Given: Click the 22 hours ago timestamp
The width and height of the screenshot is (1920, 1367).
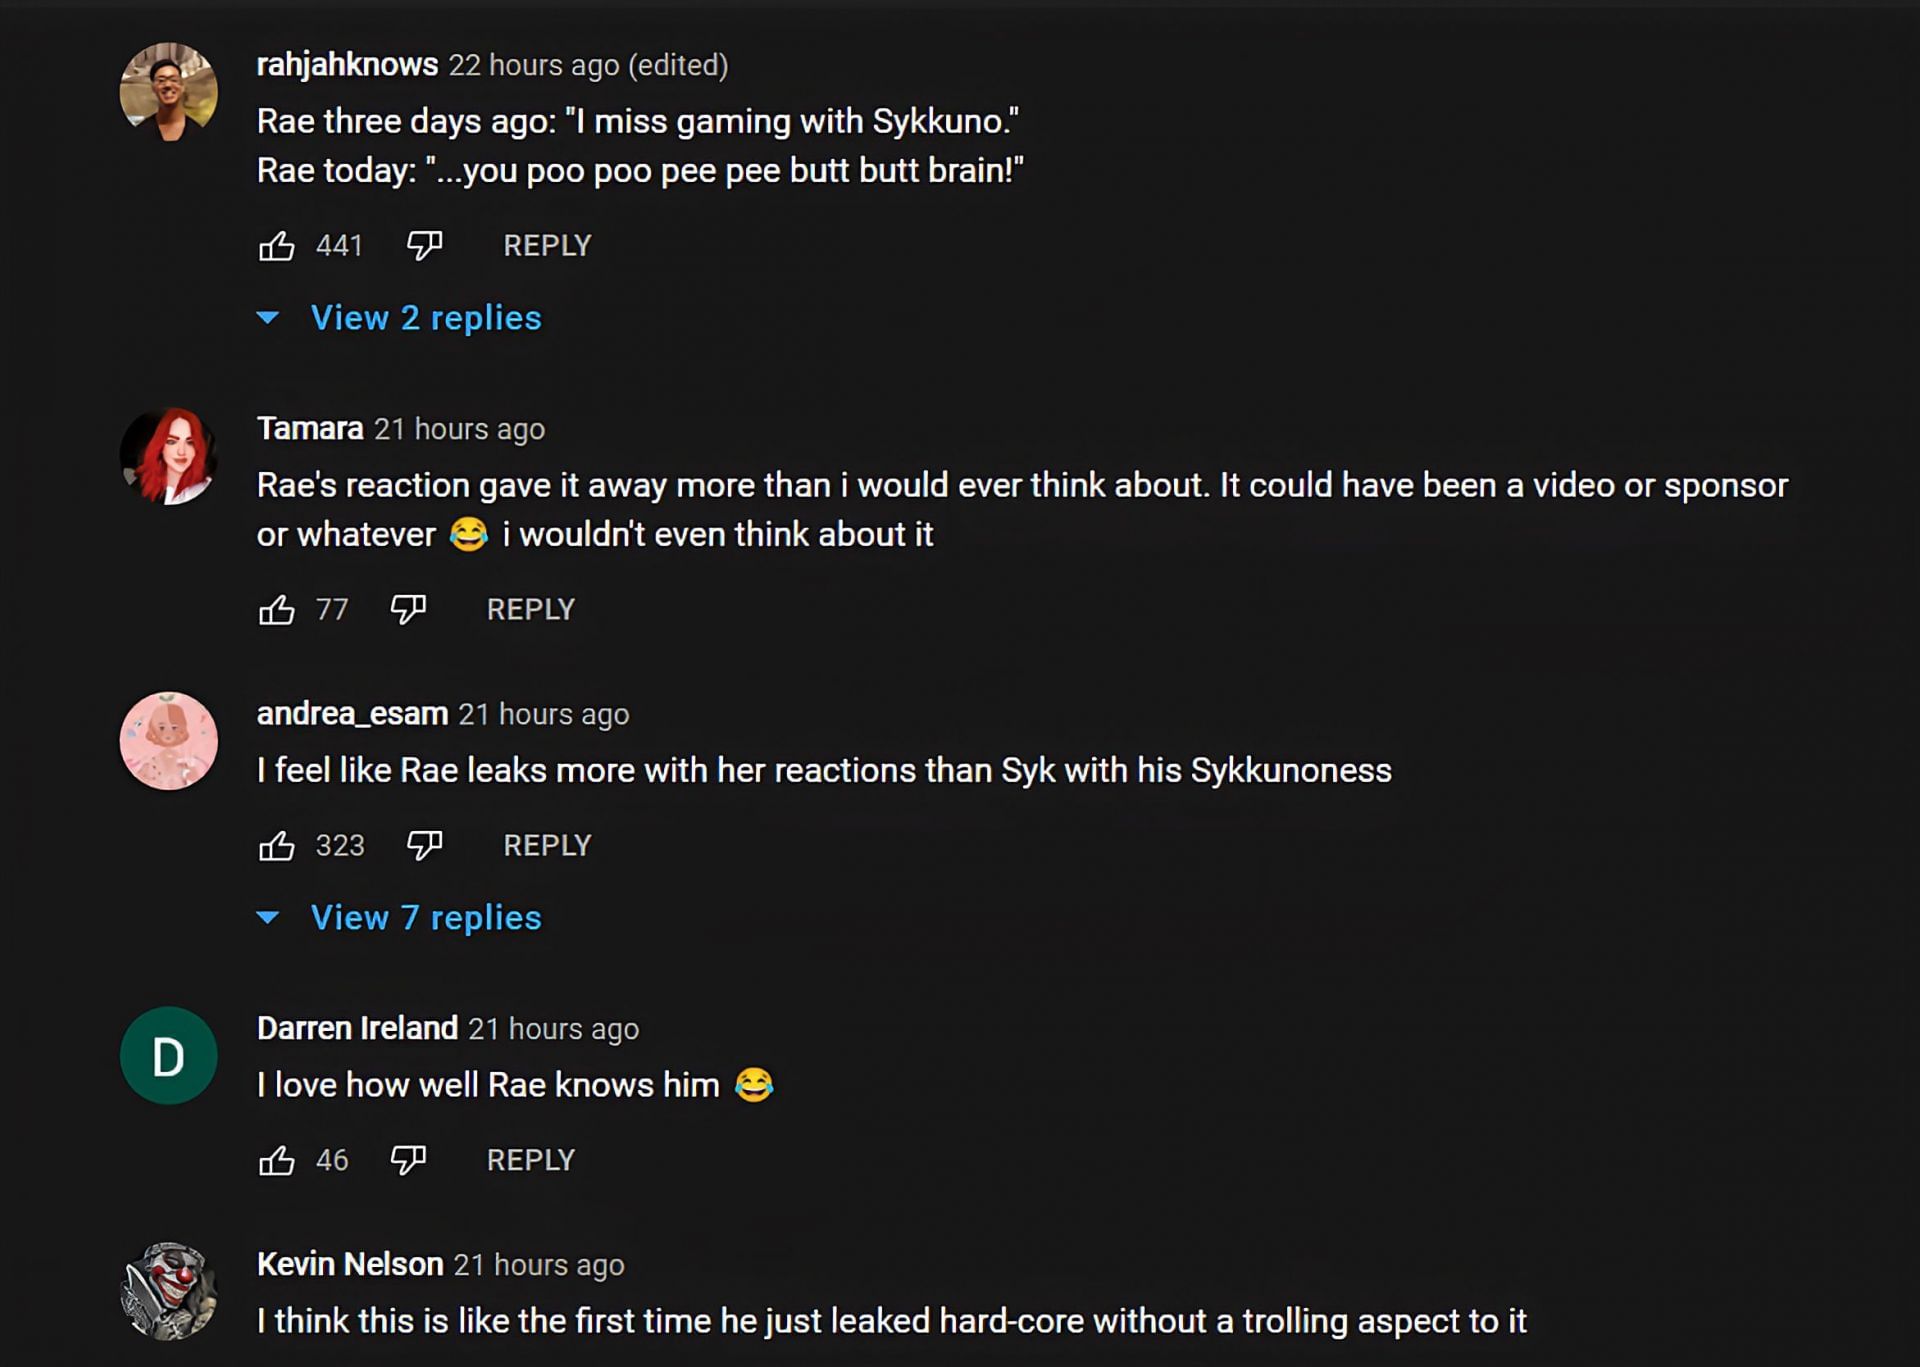Looking at the screenshot, I should (534, 65).
